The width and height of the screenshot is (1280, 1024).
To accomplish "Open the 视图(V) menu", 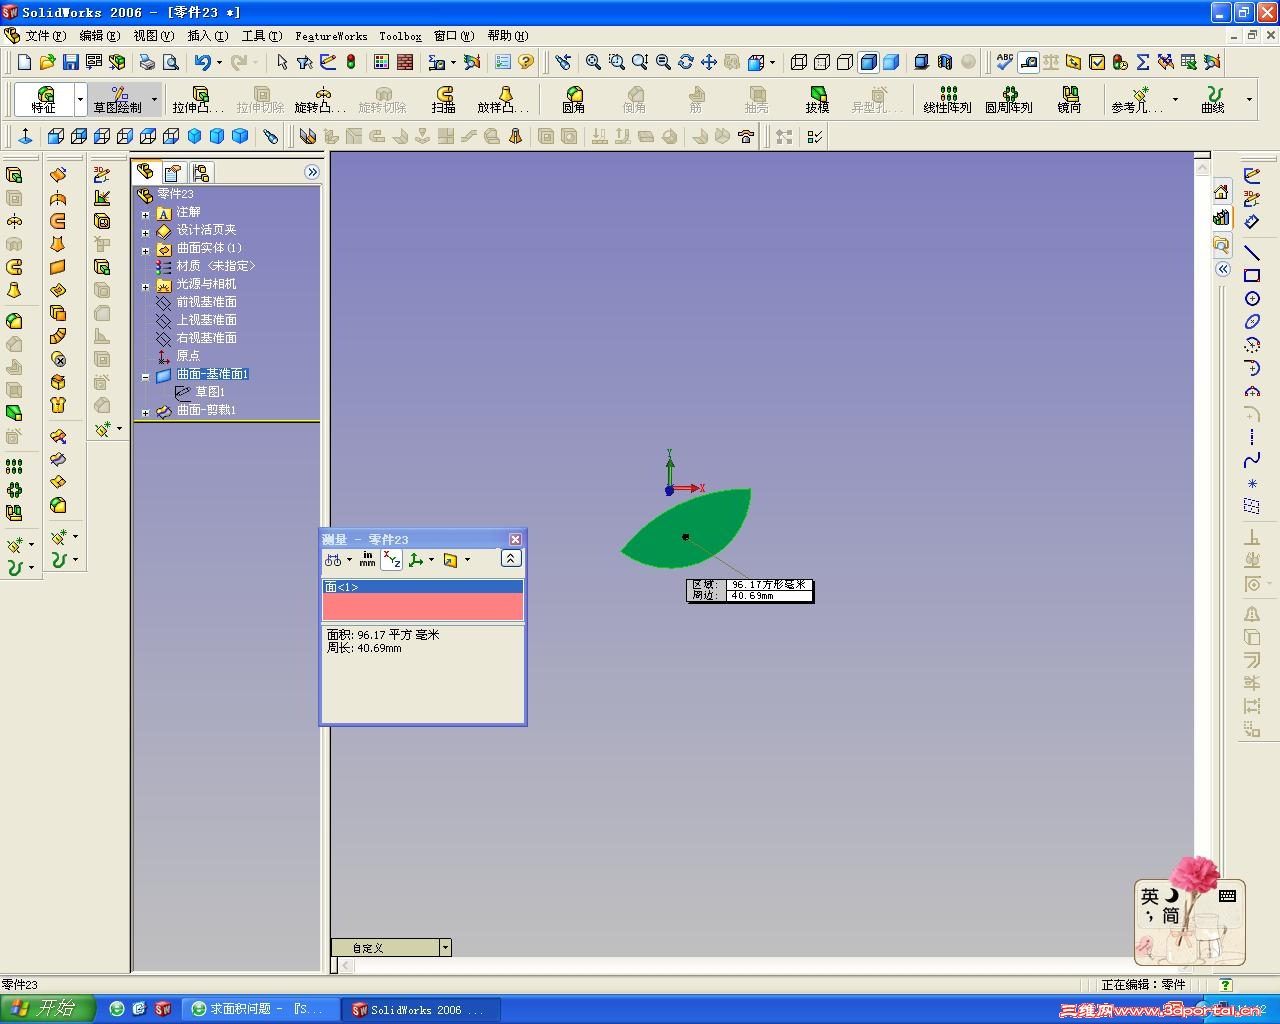I will (x=153, y=36).
